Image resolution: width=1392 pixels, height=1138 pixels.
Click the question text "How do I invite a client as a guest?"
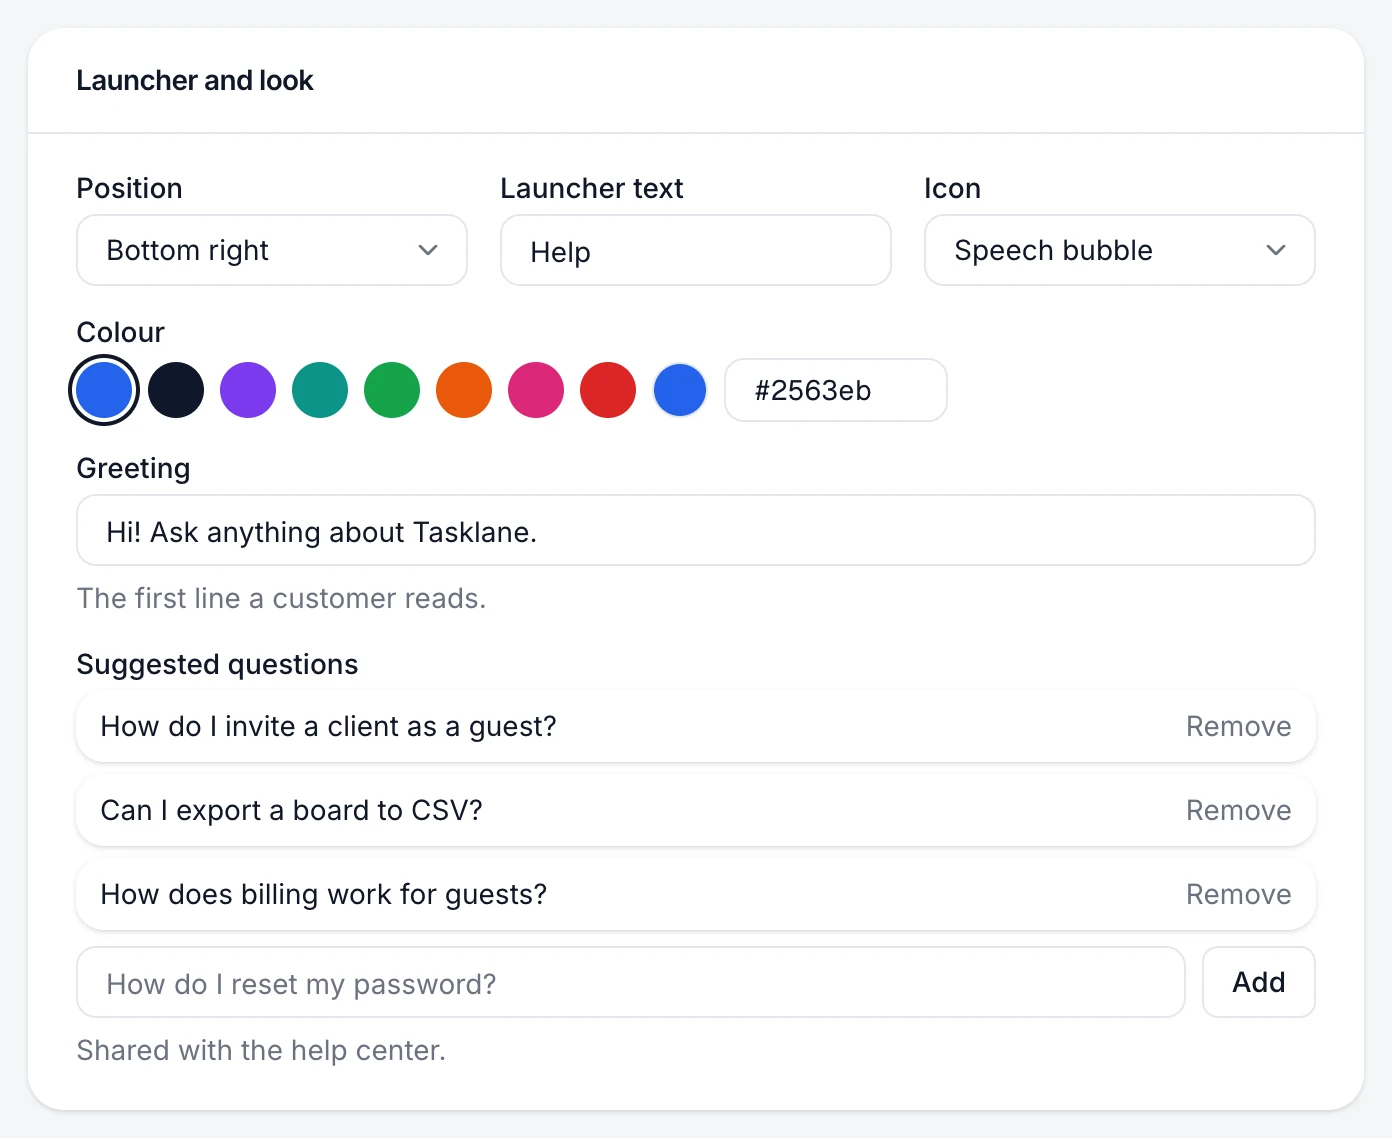tap(328, 726)
